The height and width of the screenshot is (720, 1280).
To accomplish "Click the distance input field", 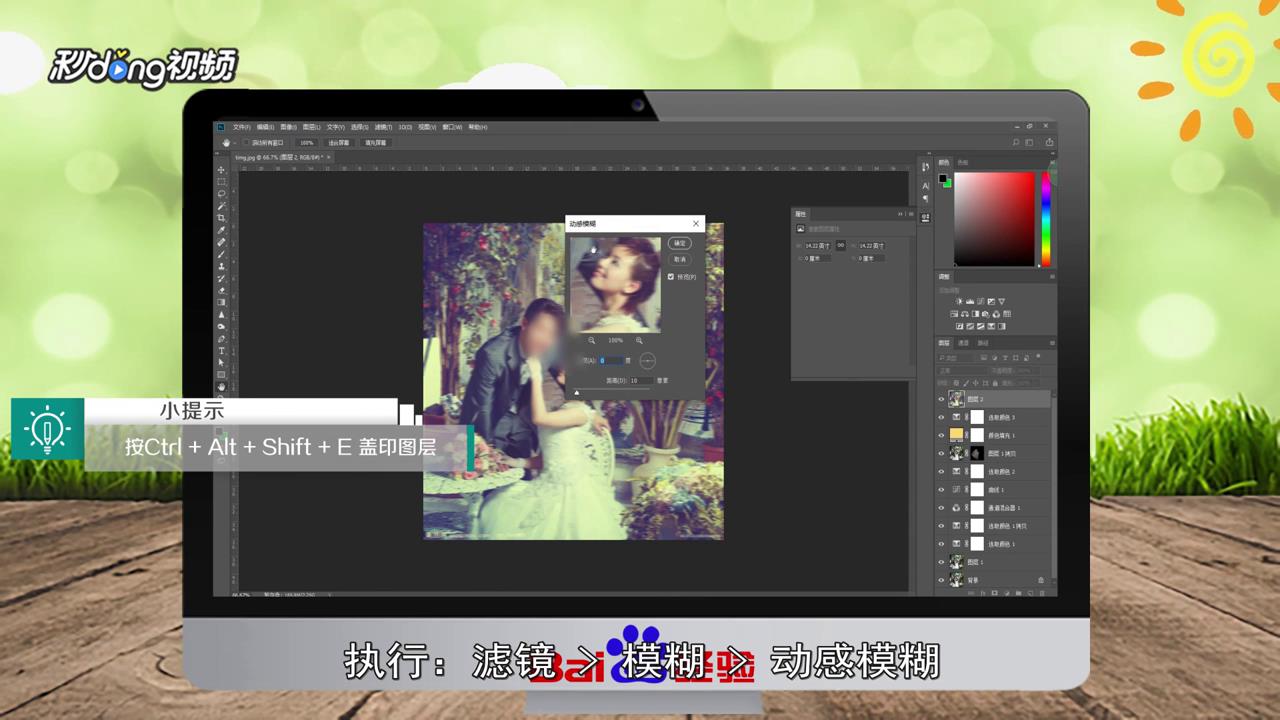I will coord(641,380).
